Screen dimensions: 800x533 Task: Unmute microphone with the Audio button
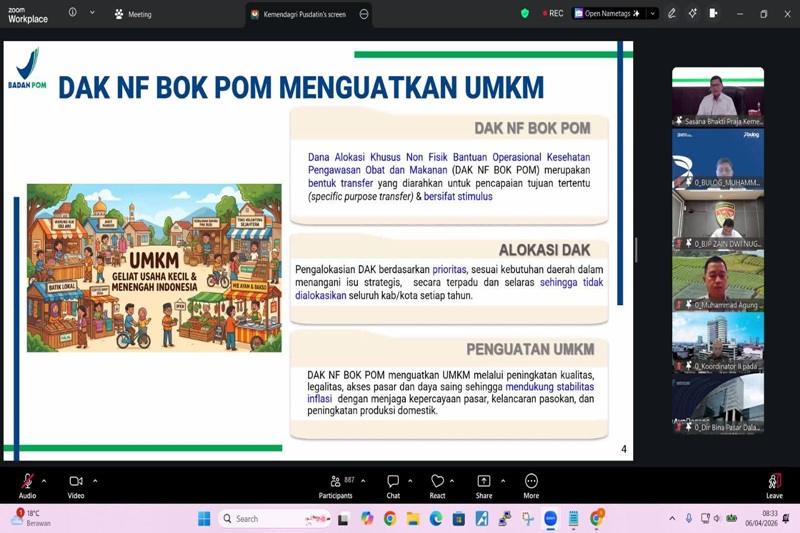pyautogui.click(x=27, y=484)
